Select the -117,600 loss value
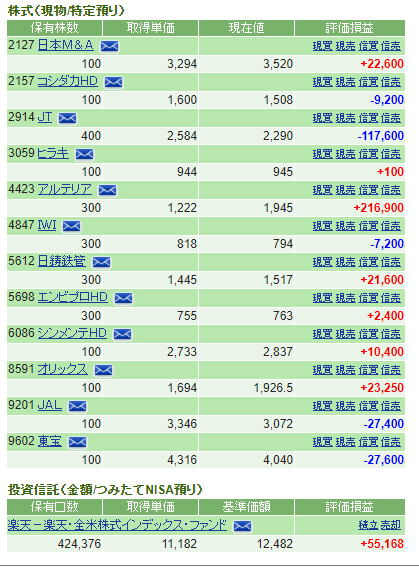The width and height of the screenshot is (419, 567). (x=381, y=136)
